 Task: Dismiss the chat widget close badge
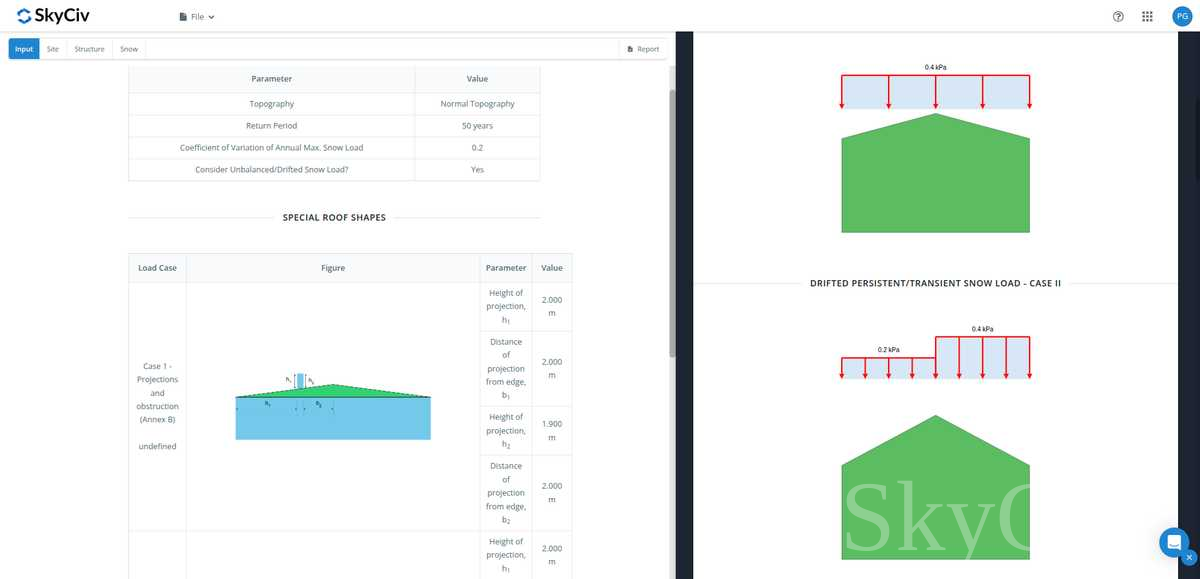(x=1189, y=557)
